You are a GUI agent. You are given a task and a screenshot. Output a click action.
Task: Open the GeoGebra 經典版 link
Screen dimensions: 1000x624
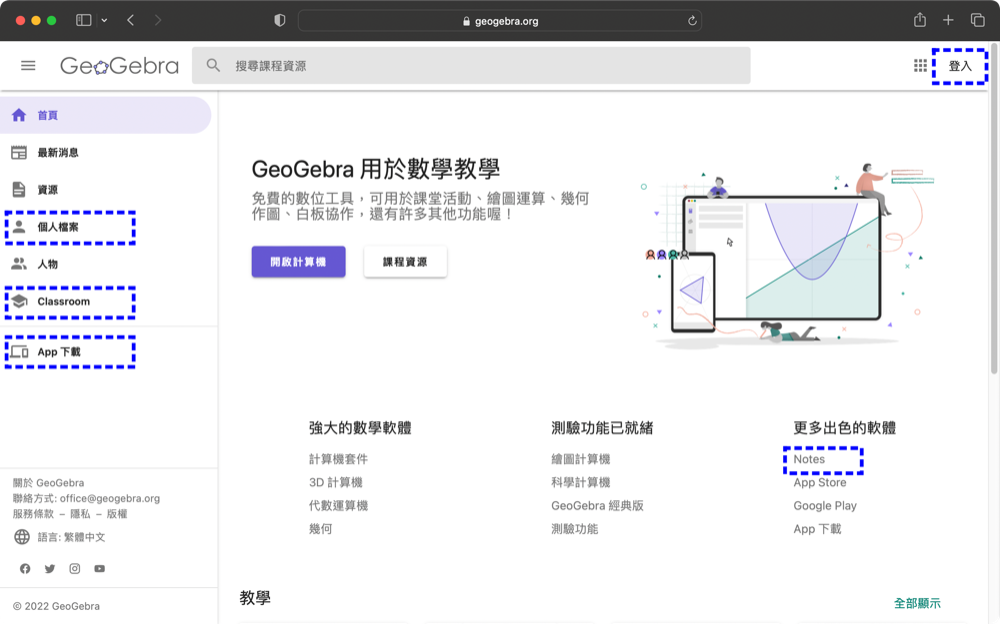pos(597,505)
